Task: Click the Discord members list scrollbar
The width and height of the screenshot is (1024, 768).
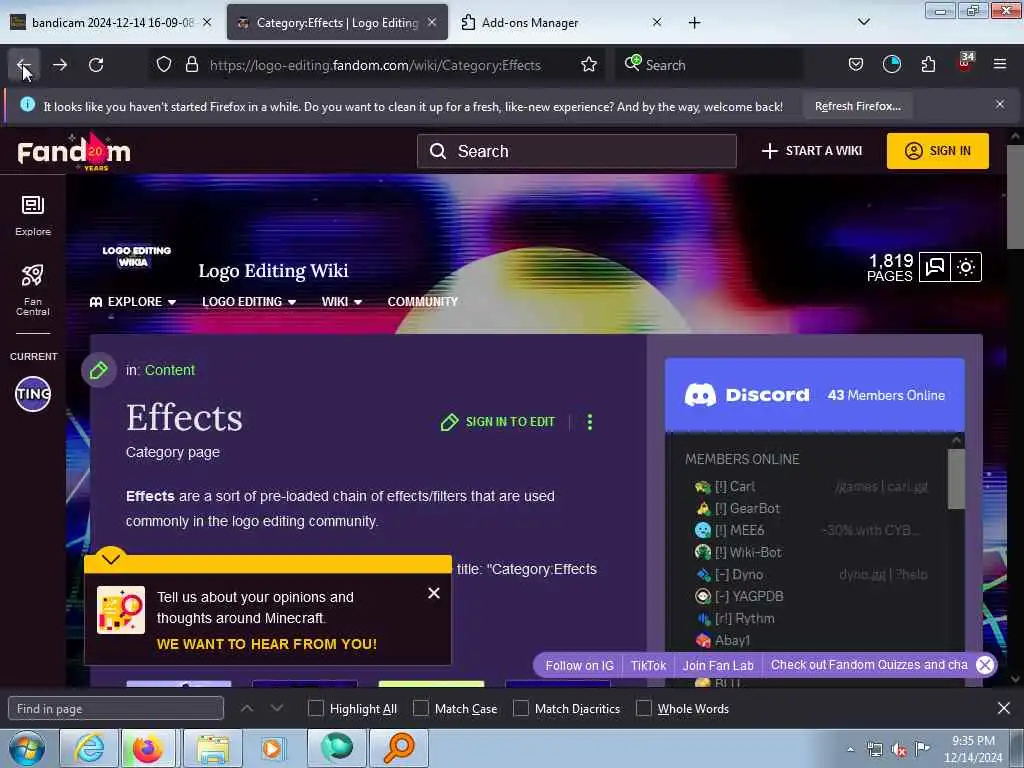Action: click(x=956, y=479)
